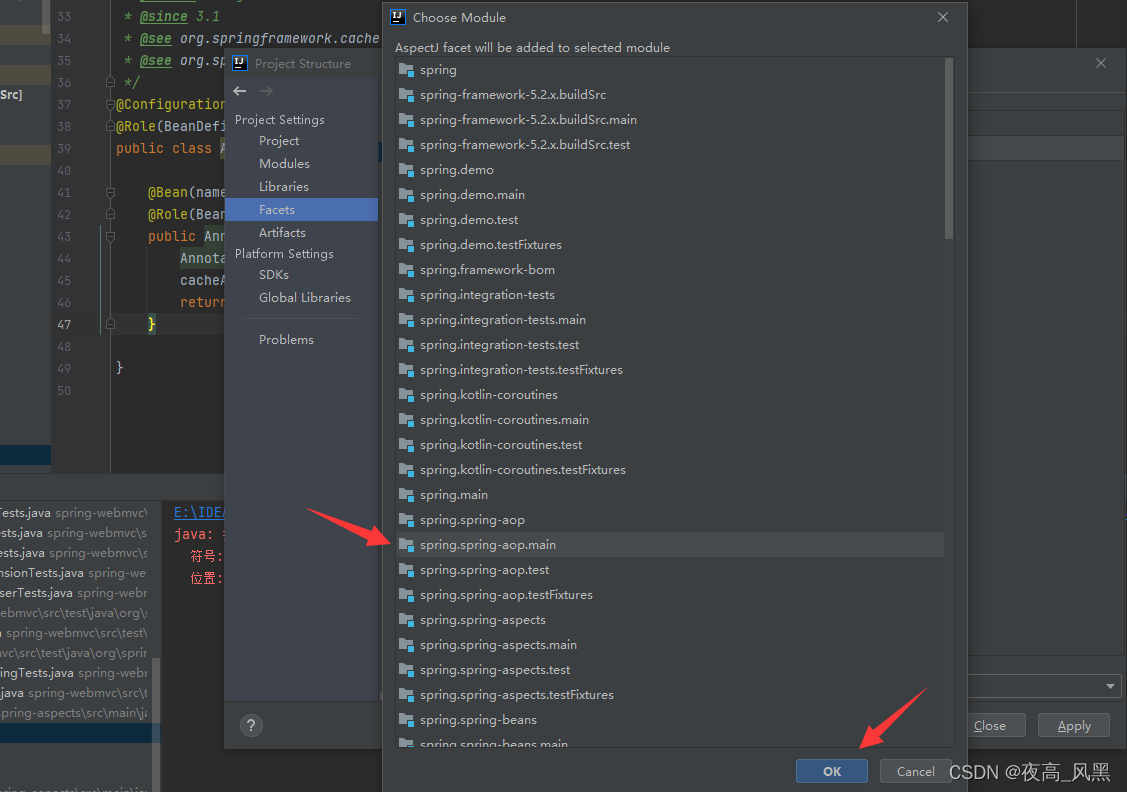Select spring-framework-5.2.x.buildSrc module

[669, 95]
